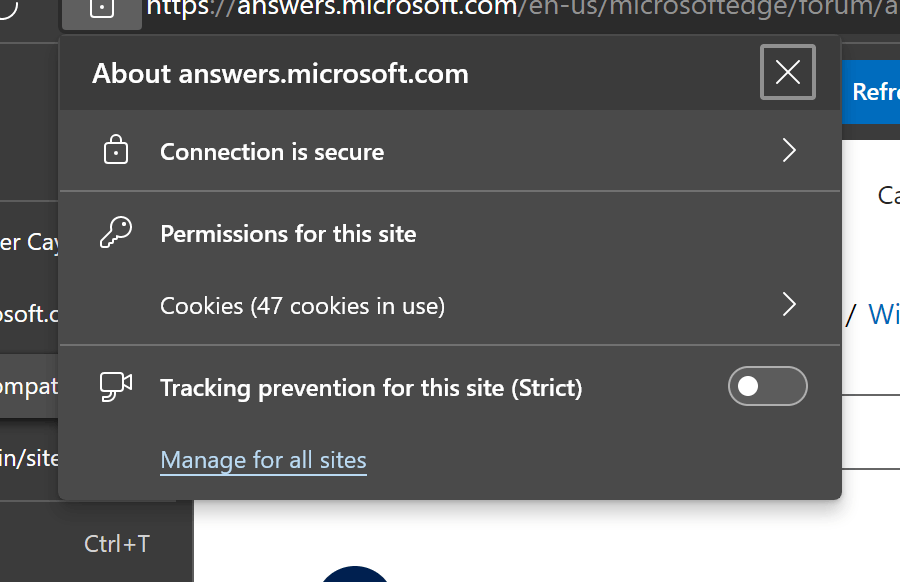Screen dimensions: 900x582
Task: Turn off tracking prevention toggle for this site
Action: coord(767,387)
